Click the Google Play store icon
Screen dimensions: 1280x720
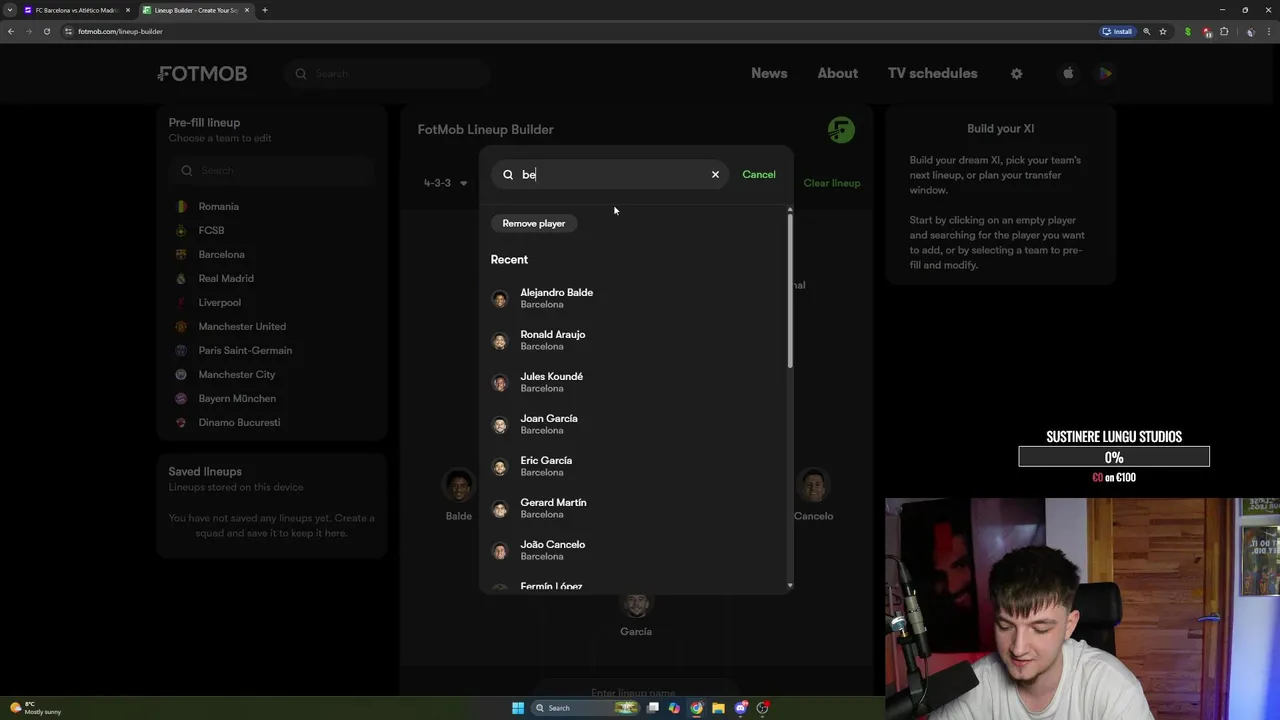click(x=1105, y=73)
